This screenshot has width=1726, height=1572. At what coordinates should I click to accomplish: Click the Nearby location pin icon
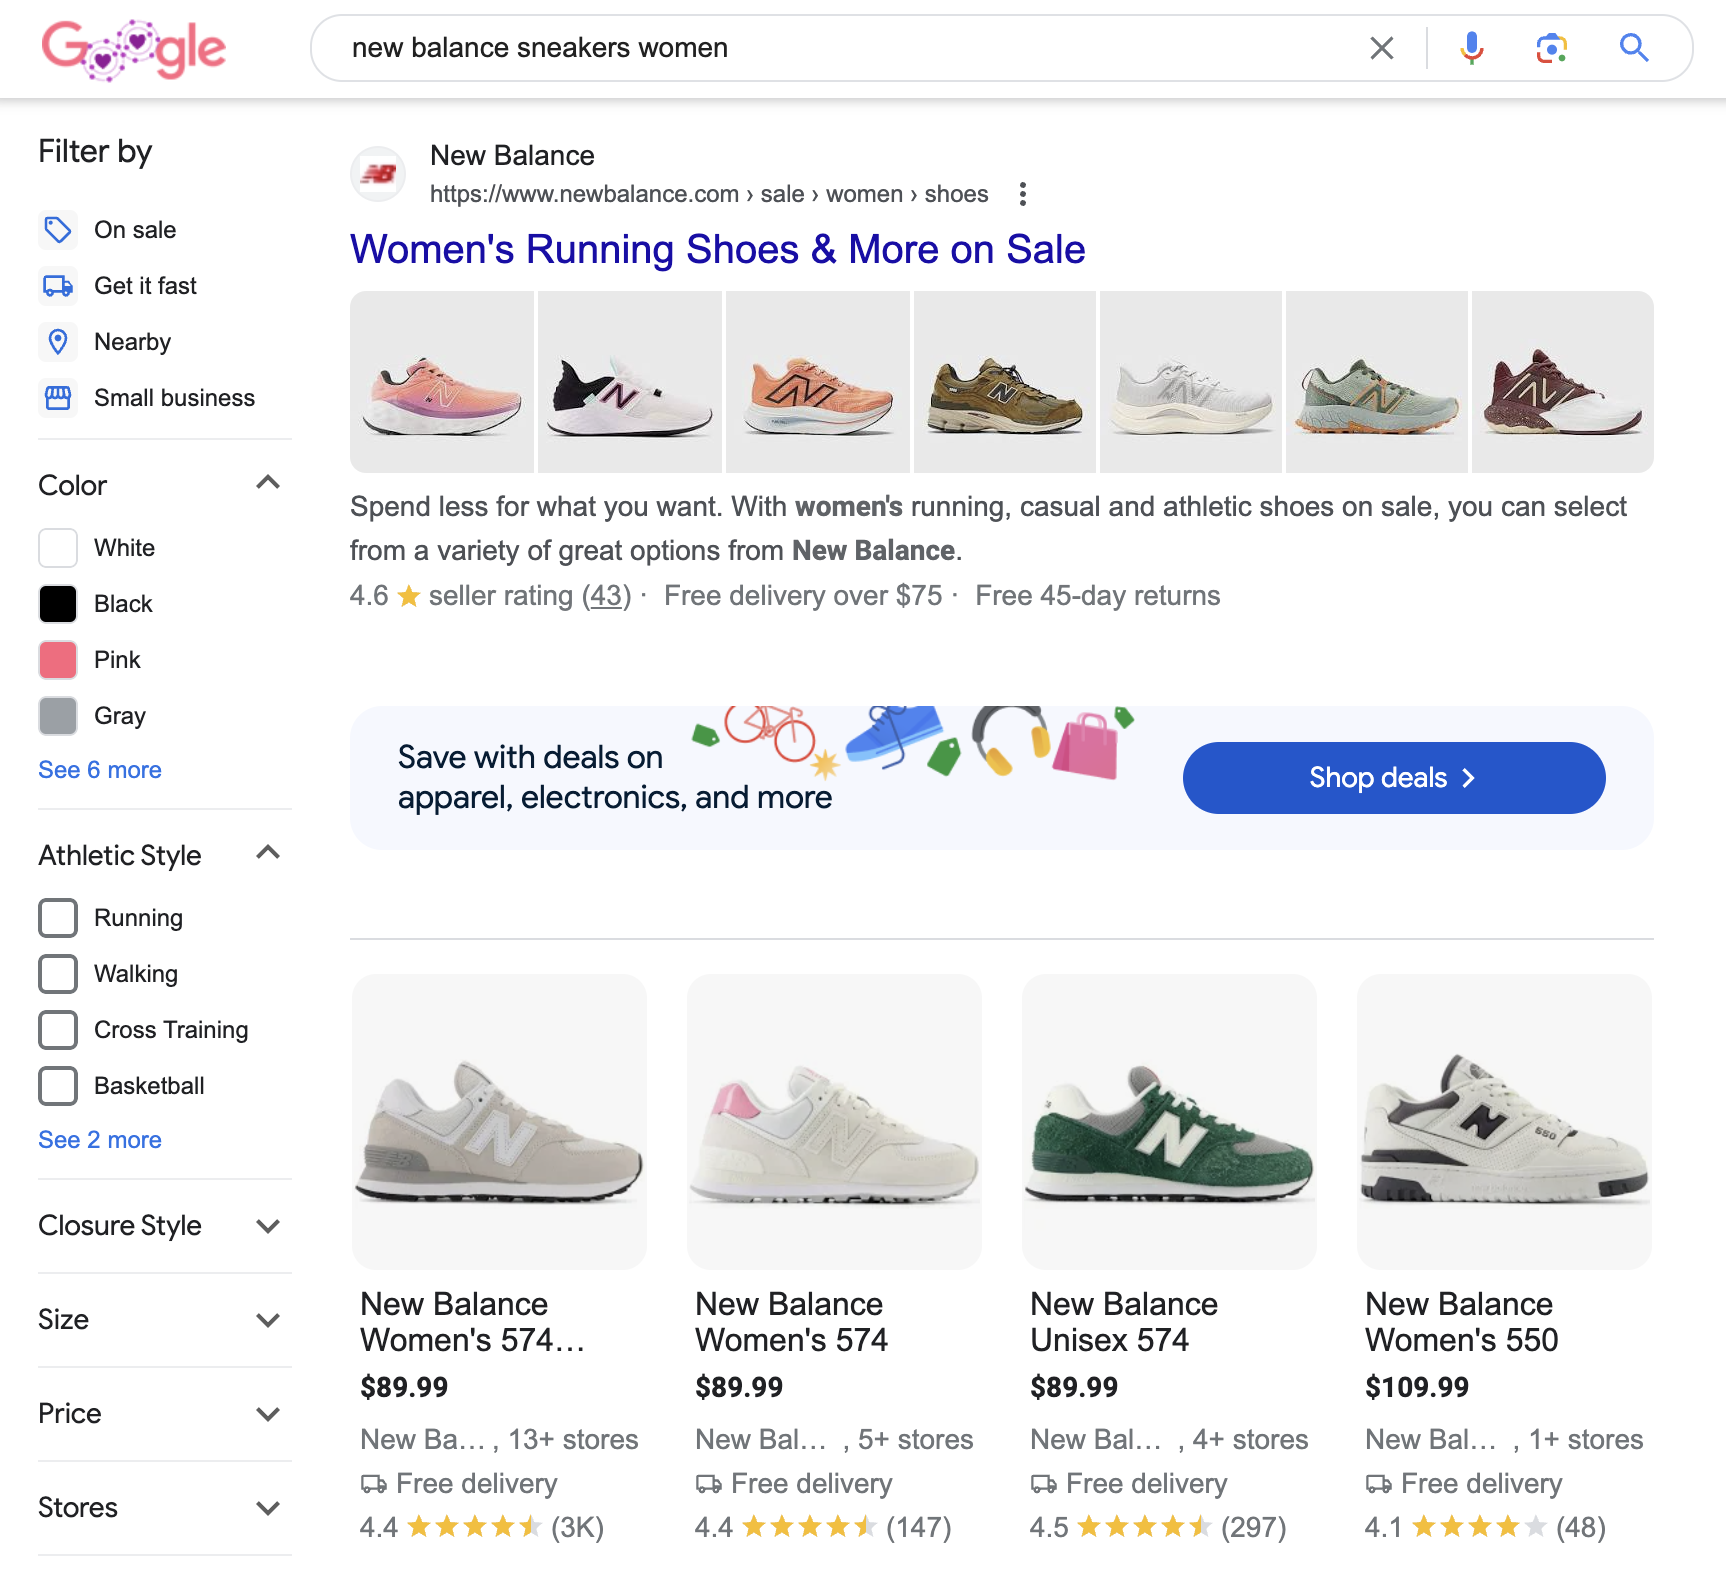tap(58, 342)
